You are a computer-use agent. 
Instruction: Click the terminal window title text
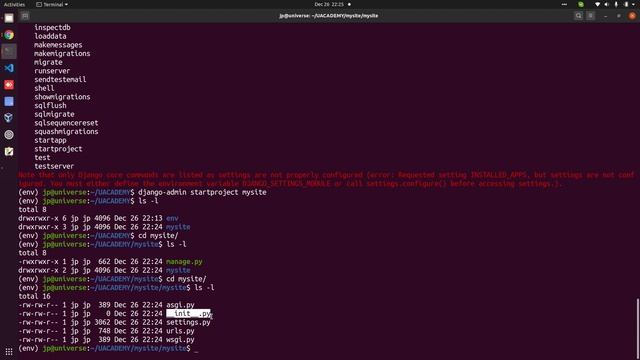pos(329,16)
